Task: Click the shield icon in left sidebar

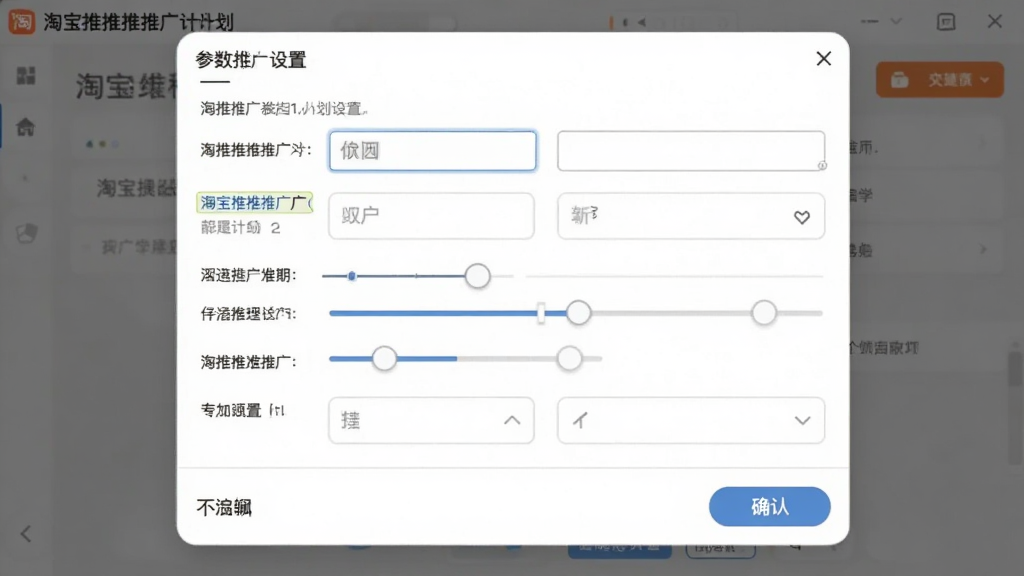Action: coord(26,233)
